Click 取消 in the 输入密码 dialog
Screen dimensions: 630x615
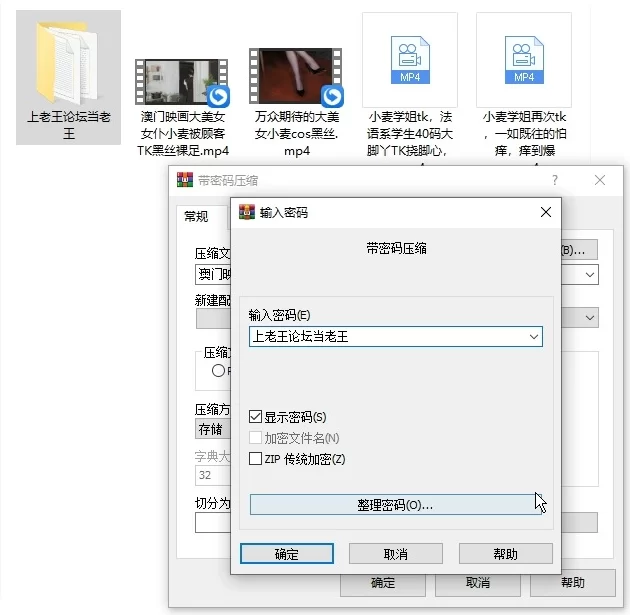[x=396, y=554]
